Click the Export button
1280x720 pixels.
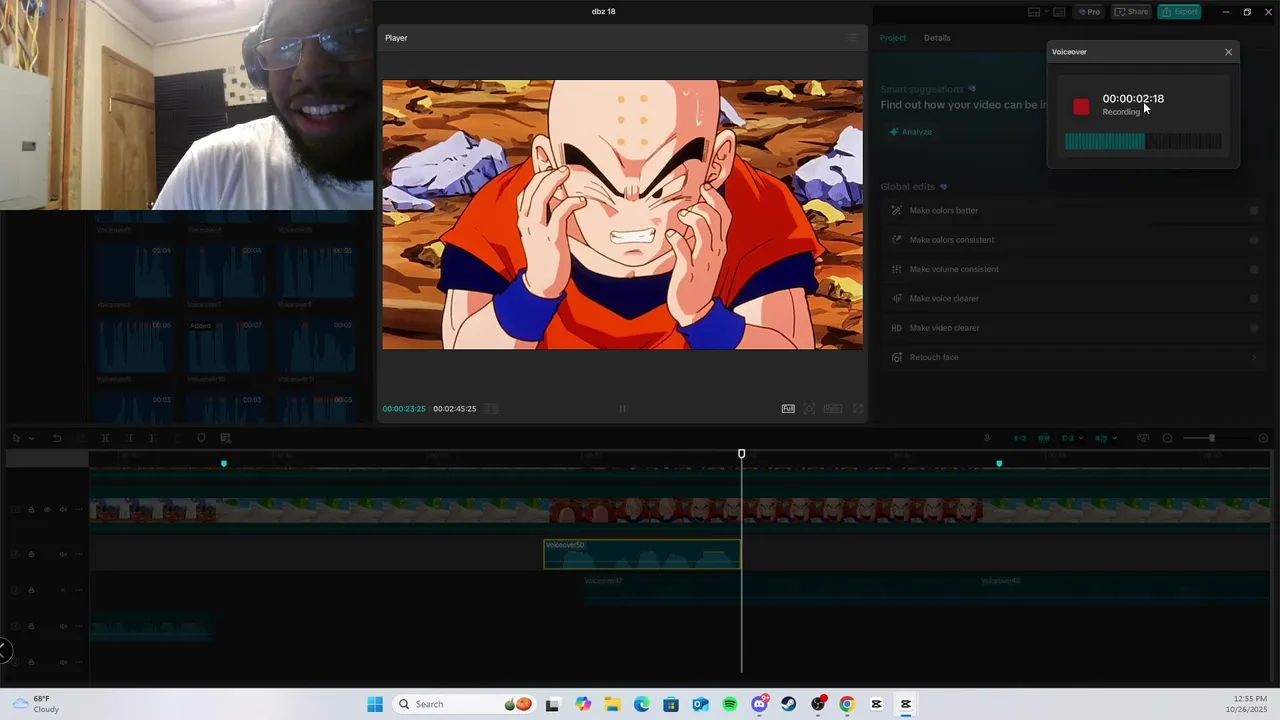[x=1179, y=12]
